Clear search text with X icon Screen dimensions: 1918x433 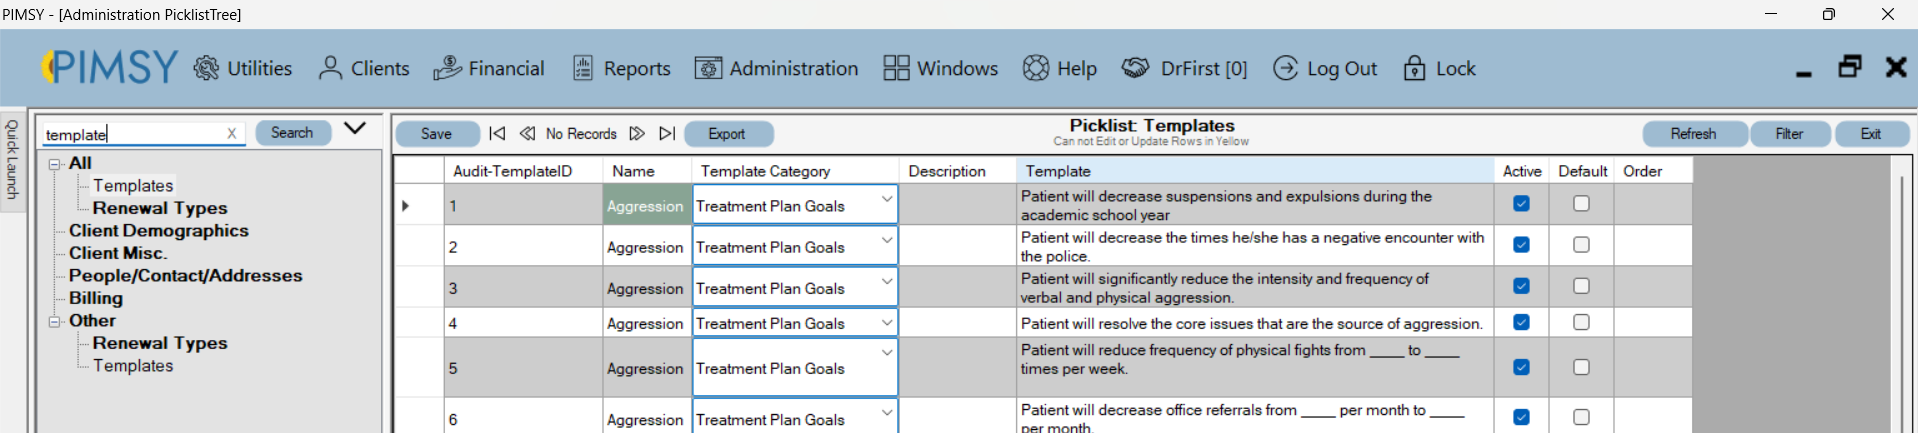[x=232, y=133]
